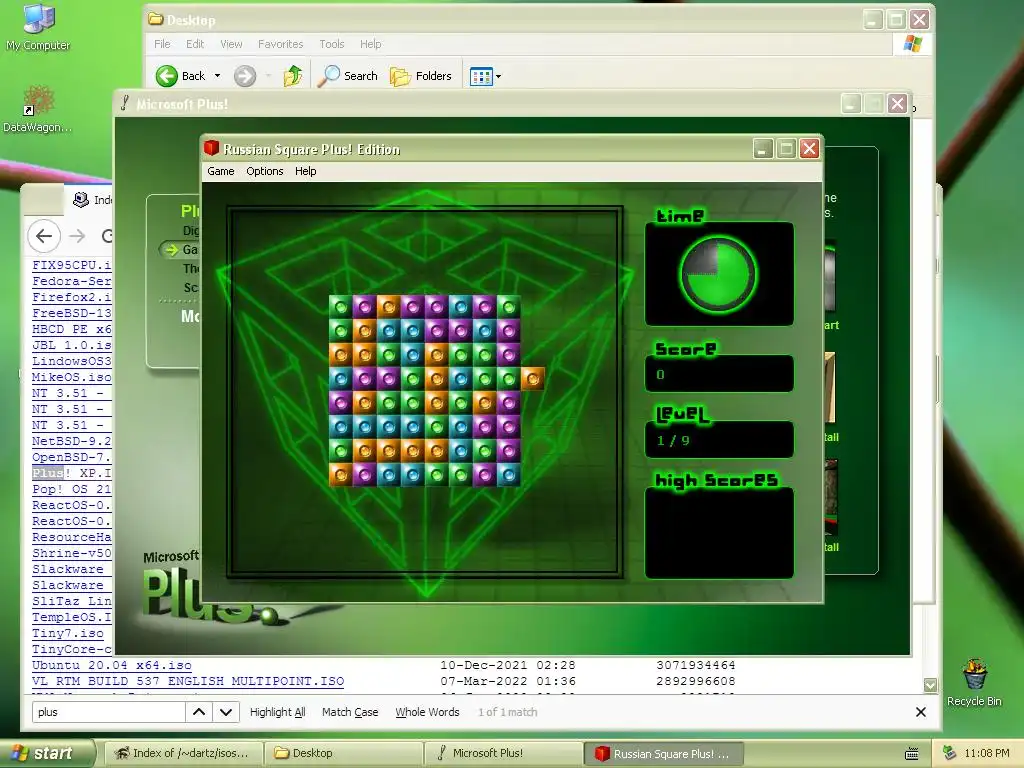Image resolution: width=1024 pixels, height=768 pixels.
Task: Open the SliTaz Lin link
Action: tap(72, 601)
